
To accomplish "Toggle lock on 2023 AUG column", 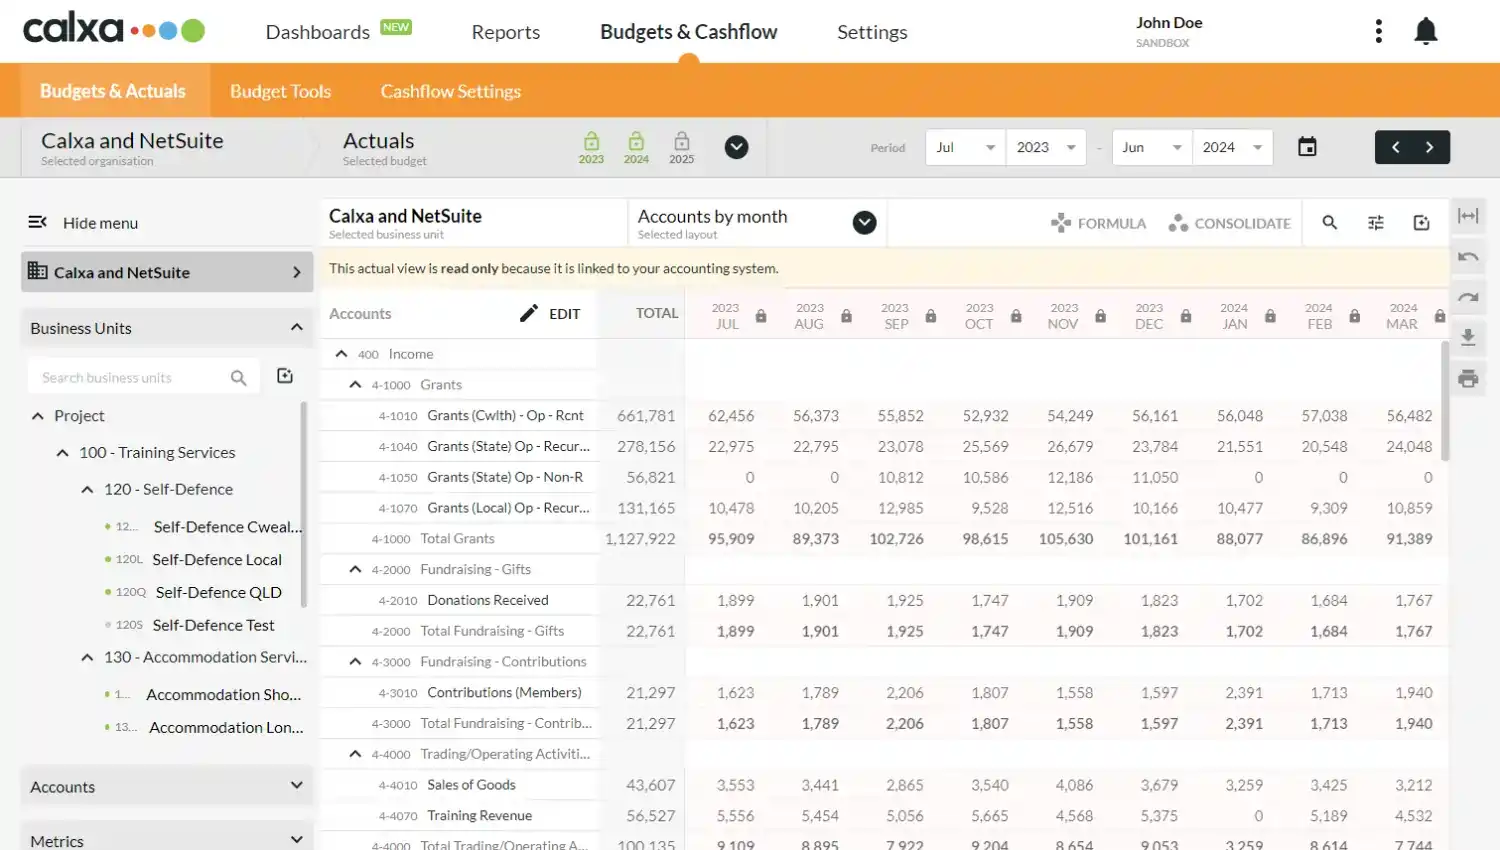I will point(846,316).
